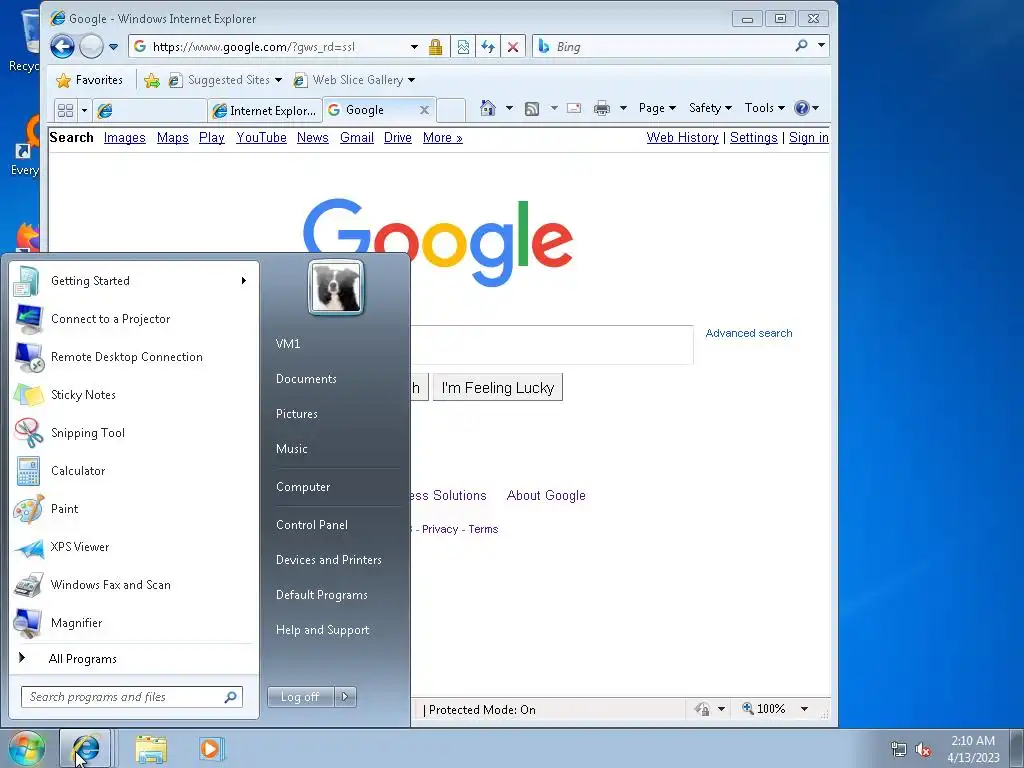1024x768 pixels.
Task: Click the Read Mail icon
Action: tap(573, 108)
